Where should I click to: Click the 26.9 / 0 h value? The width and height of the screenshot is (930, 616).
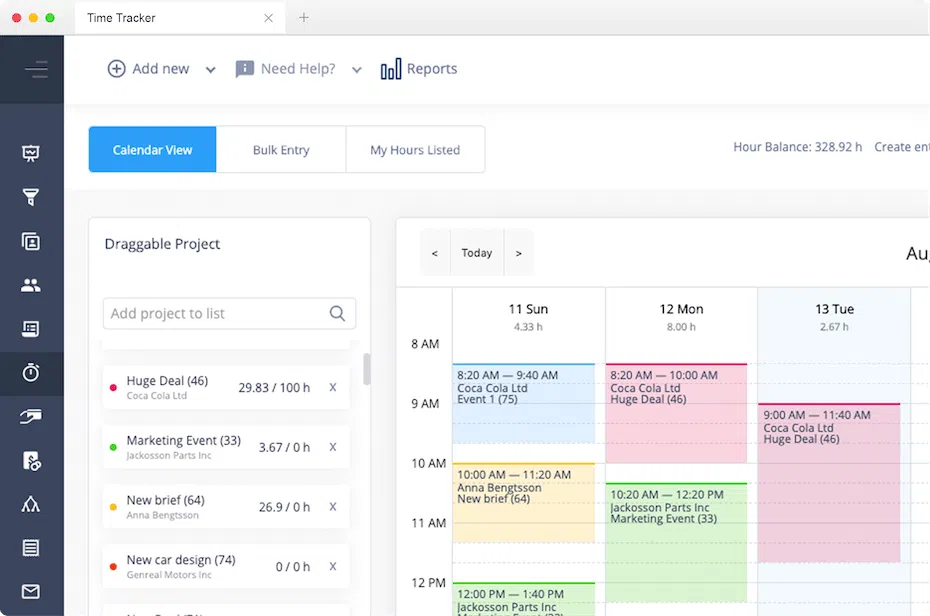[284, 508]
